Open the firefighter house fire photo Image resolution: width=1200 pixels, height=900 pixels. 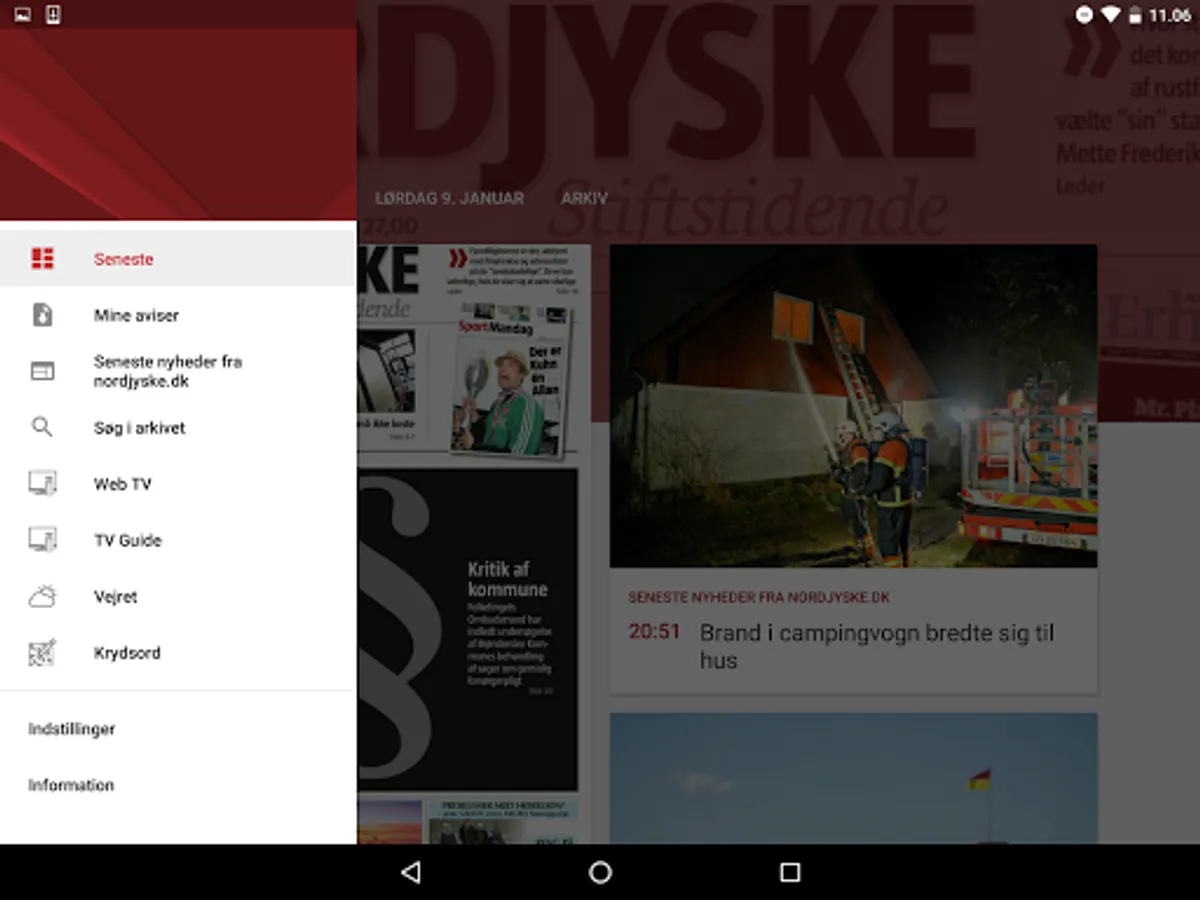tap(853, 406)
